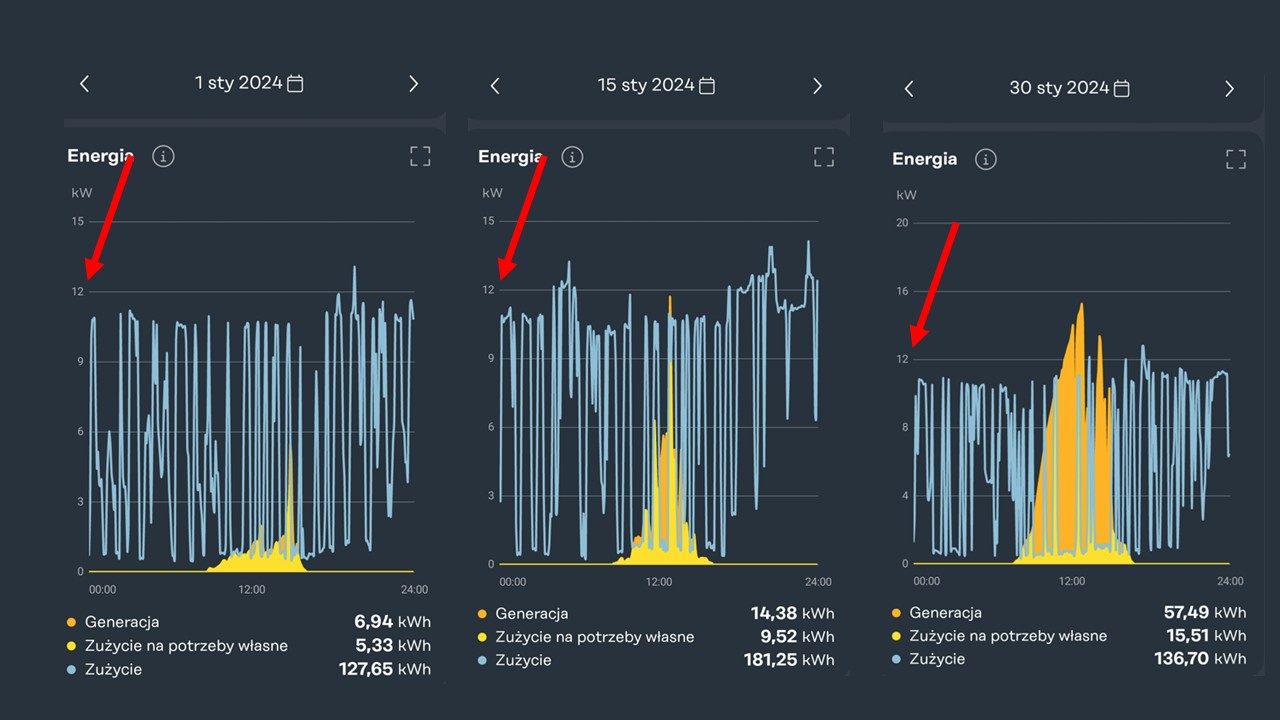Open calendar picker for 1 sty 2024

coord(295,84)
